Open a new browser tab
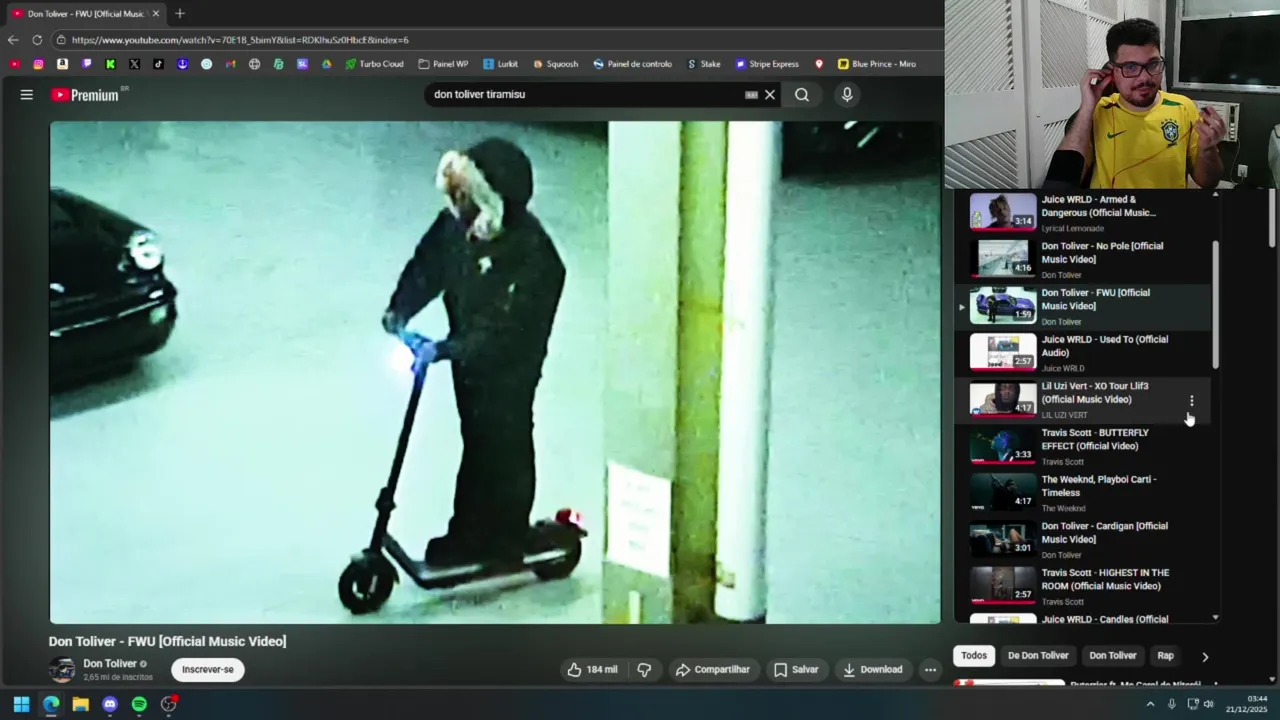The width and height of the screenshot is (1280, 720). (x=180, y=13)
